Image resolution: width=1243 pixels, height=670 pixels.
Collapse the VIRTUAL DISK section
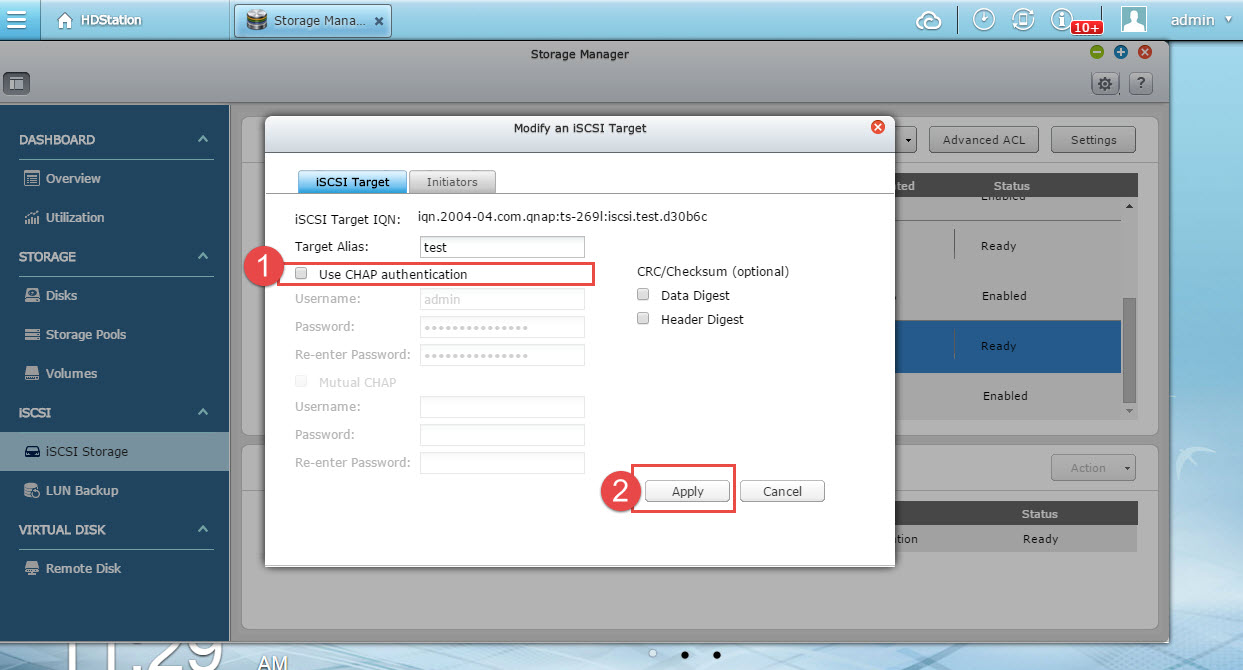(x=203, y=530)
